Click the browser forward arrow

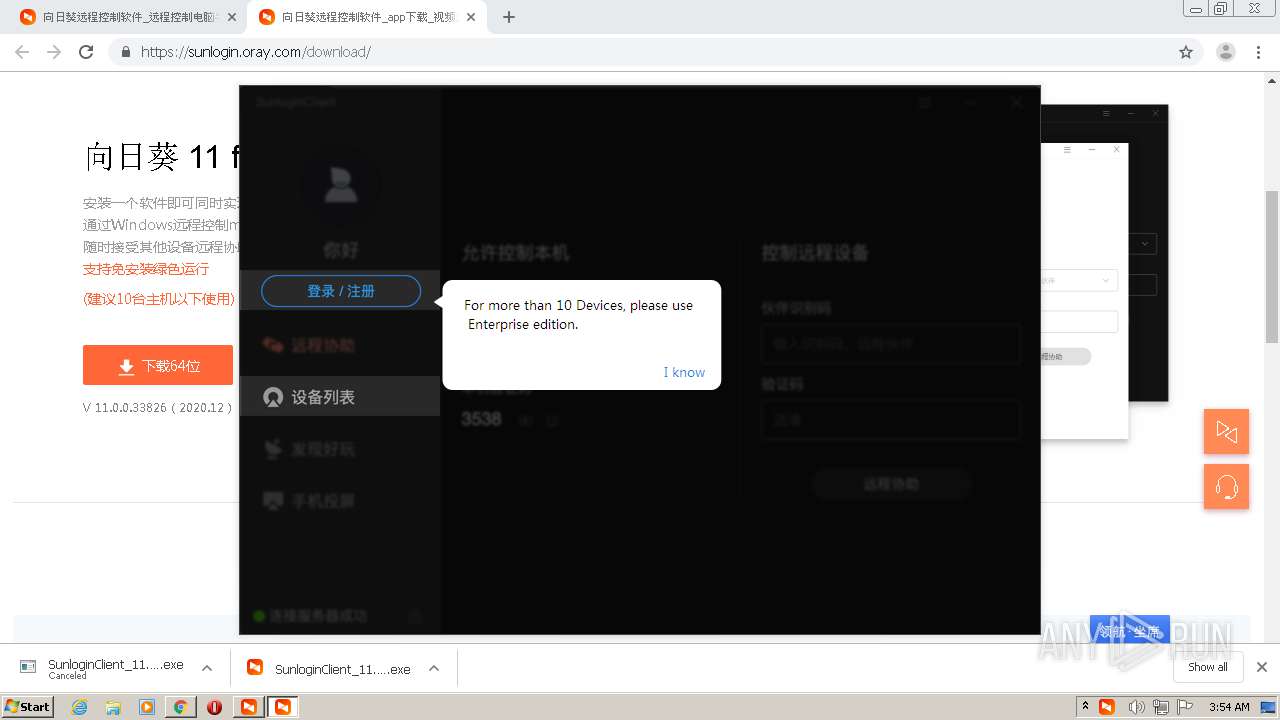pos(54,52)
